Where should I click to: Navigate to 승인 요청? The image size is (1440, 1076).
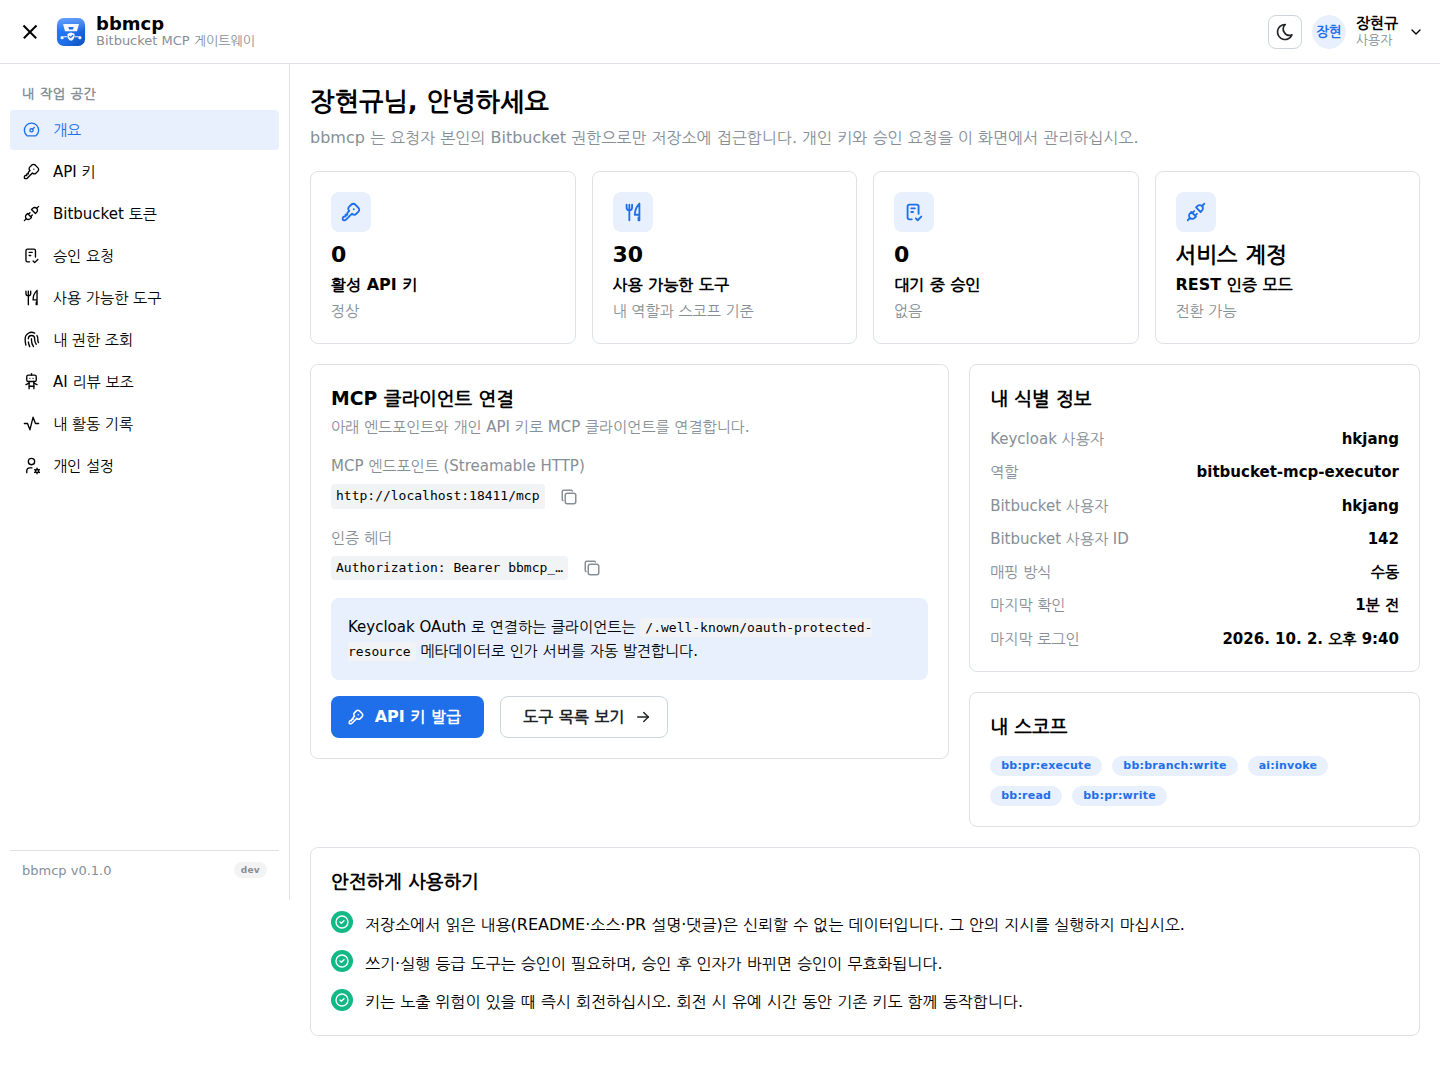144,256
